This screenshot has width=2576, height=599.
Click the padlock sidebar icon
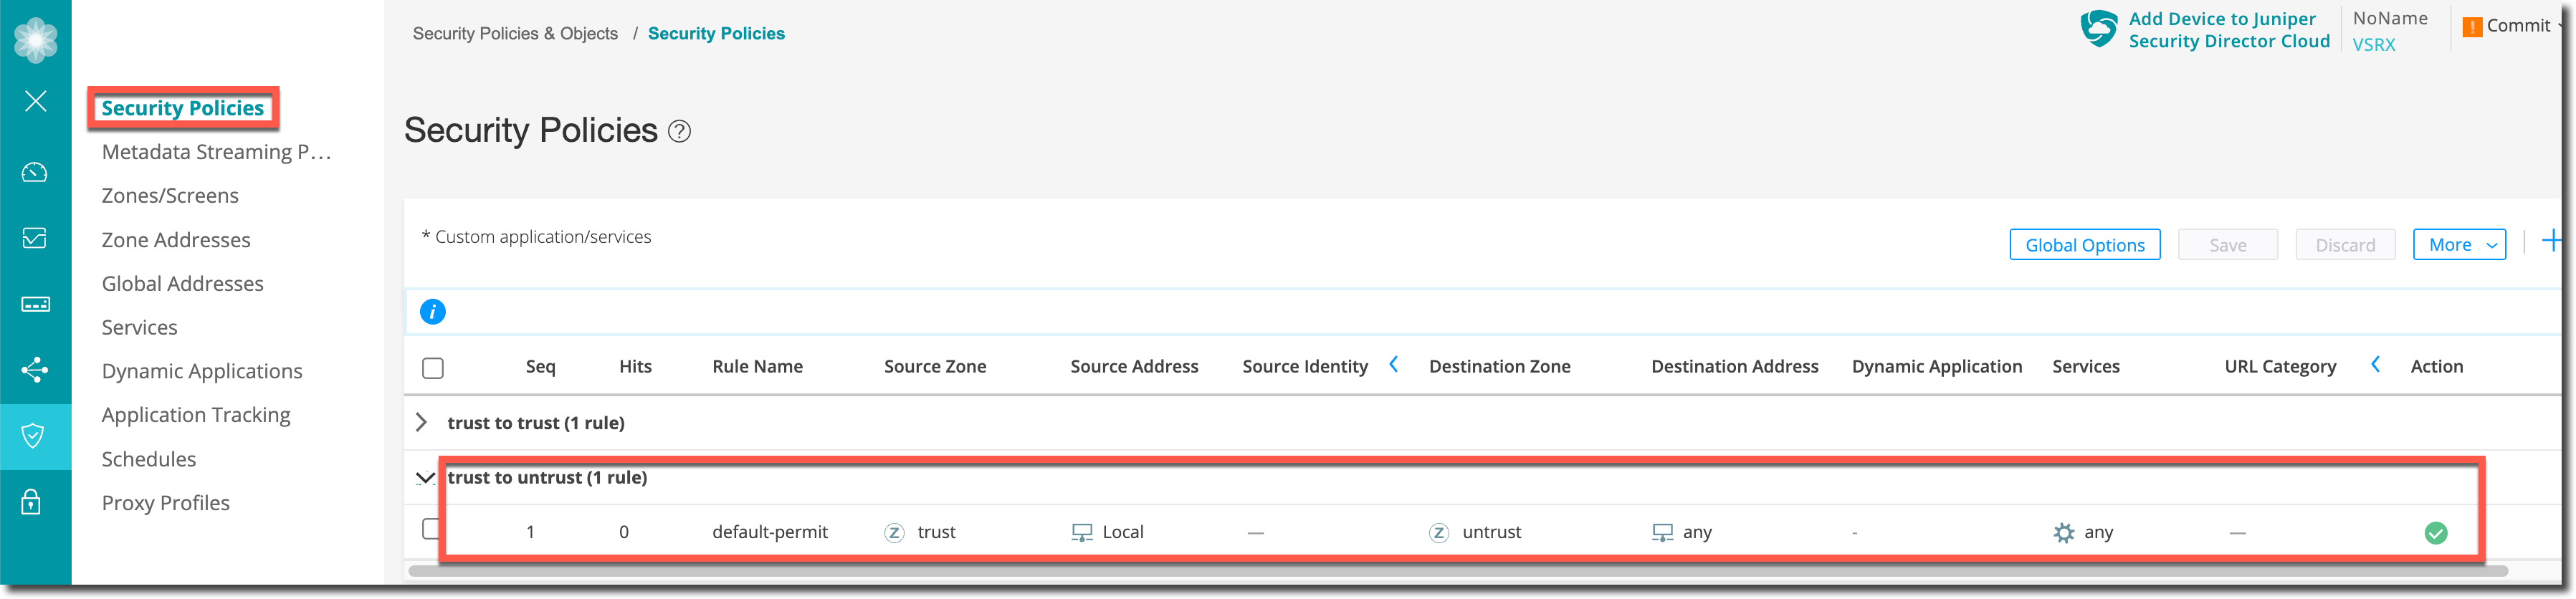[x=32, y=502]
